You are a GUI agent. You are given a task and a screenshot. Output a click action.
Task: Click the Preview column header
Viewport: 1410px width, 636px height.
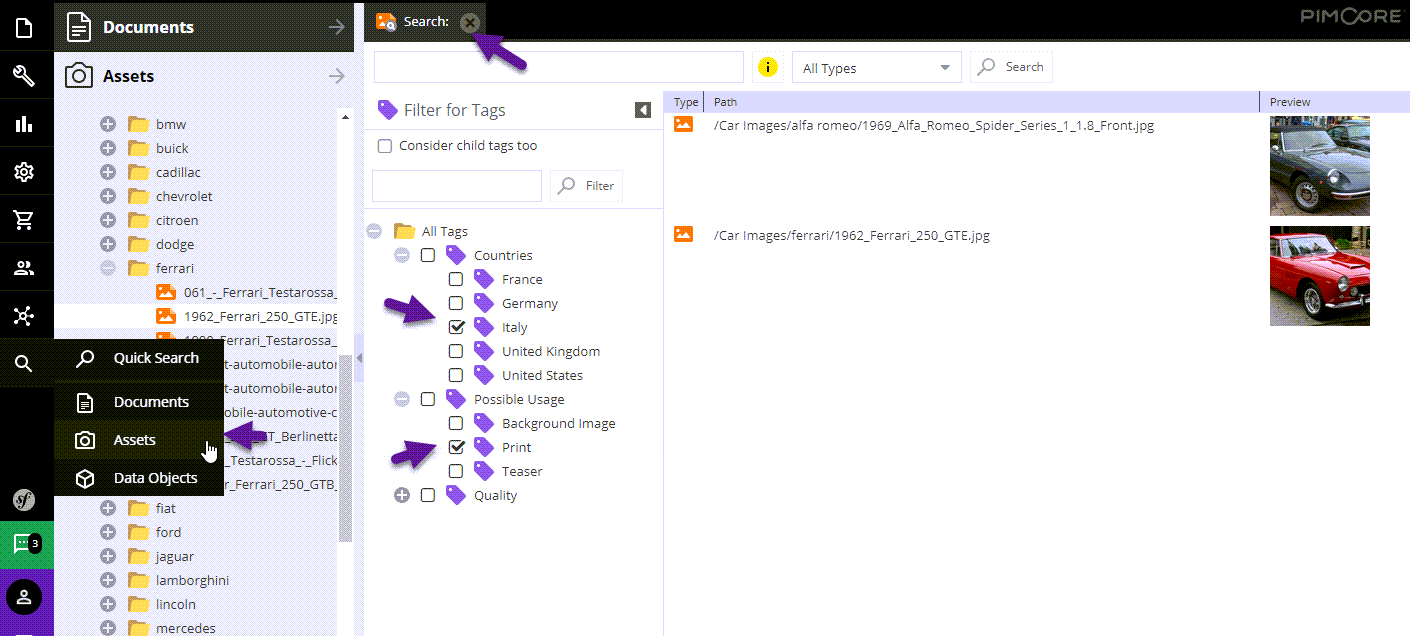[1334, 102]
